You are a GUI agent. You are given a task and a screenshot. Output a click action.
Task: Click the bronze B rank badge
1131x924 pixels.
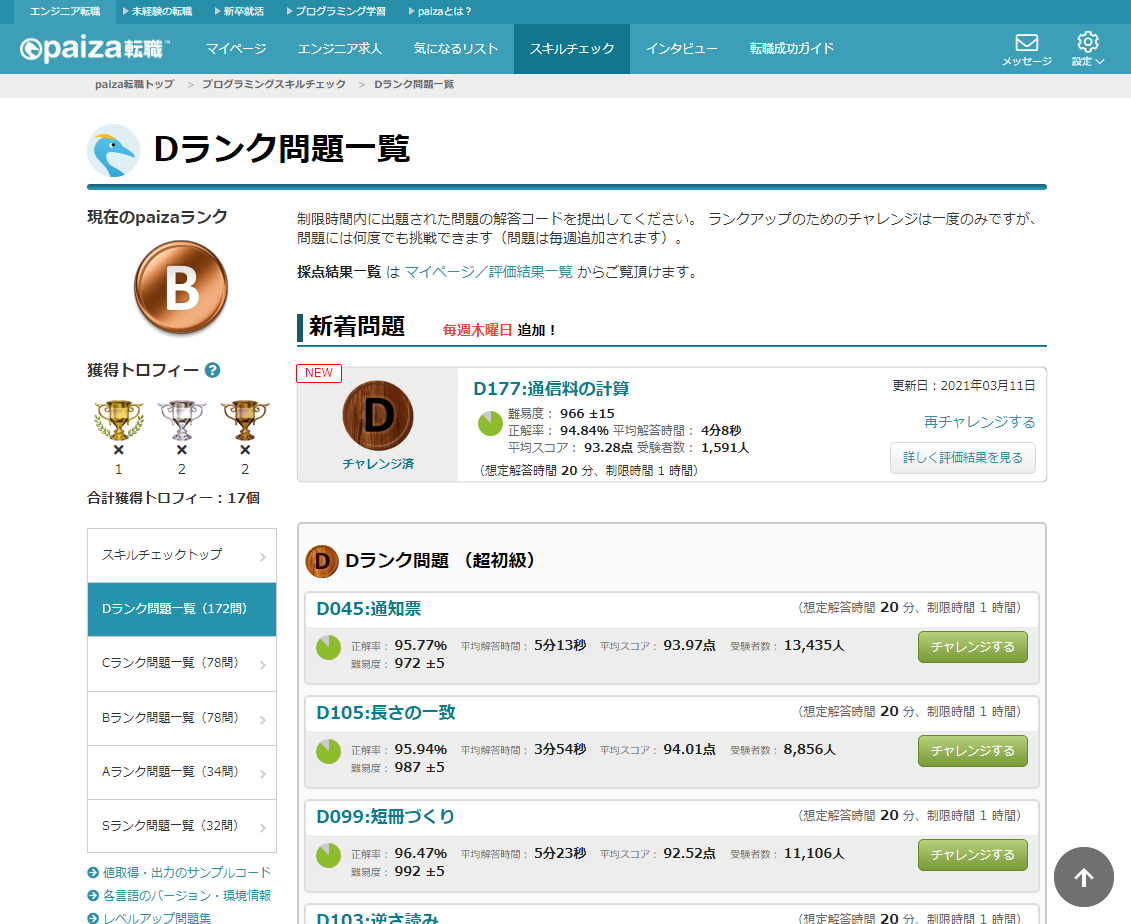point(181,288)
